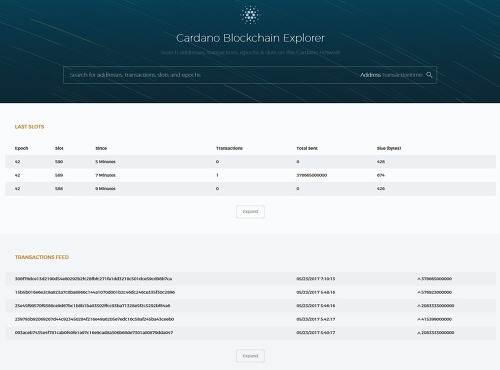The height and width of the screenshot is (370, 500).
Task: Open the transaction hash timestamped 5:48:16
Action: (95, 292)
